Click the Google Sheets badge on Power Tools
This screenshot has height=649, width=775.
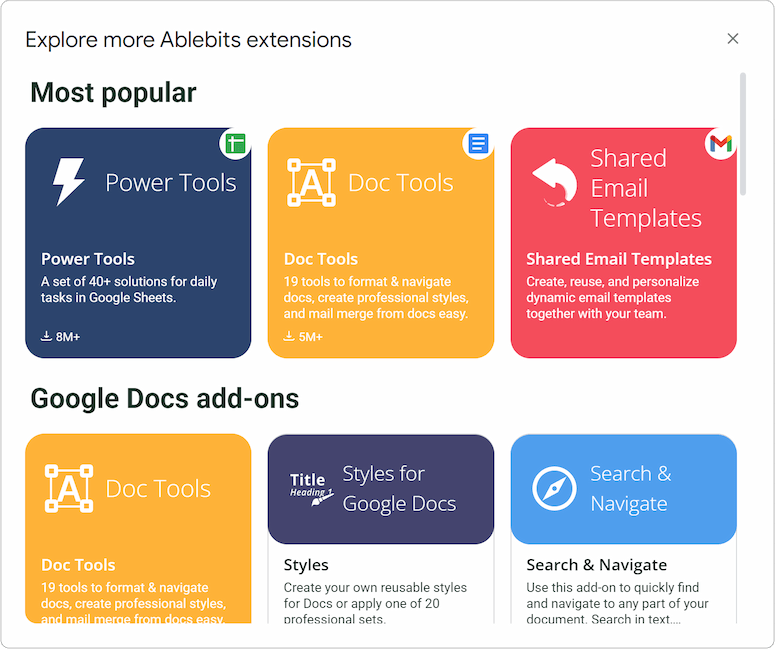click(x=235, y=144)
